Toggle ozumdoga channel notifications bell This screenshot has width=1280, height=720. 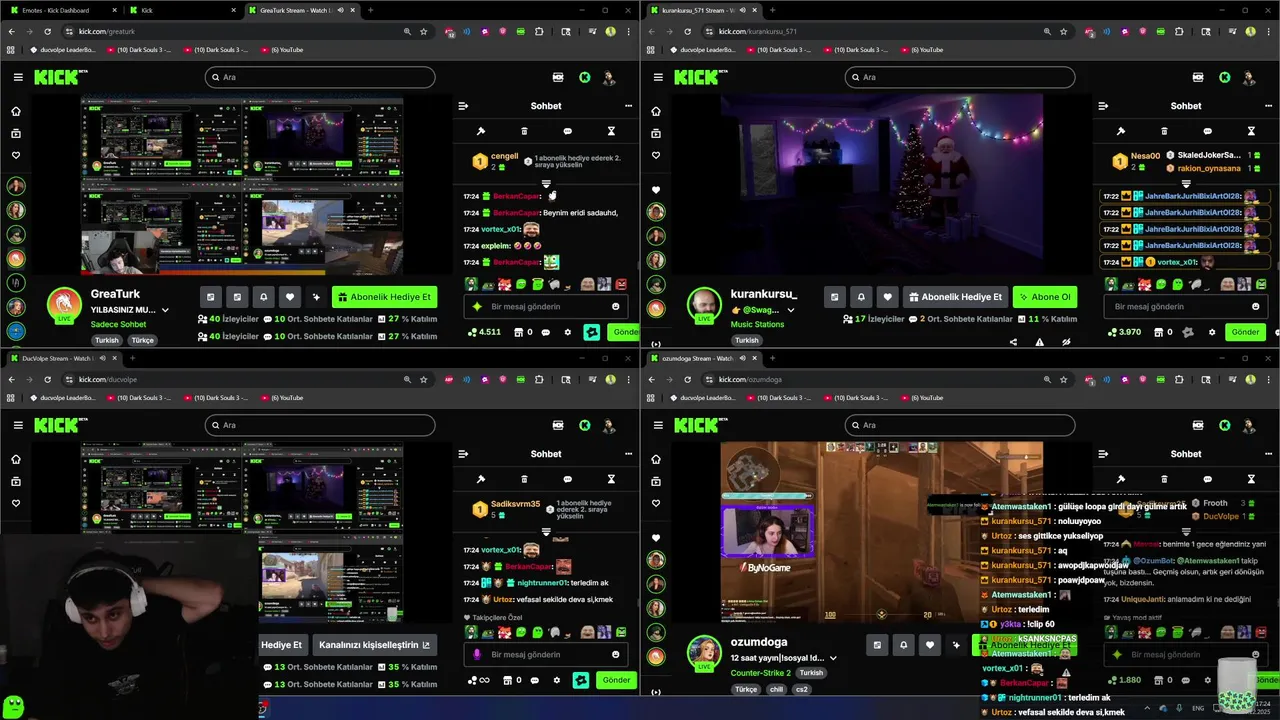[x=904, y=645]
